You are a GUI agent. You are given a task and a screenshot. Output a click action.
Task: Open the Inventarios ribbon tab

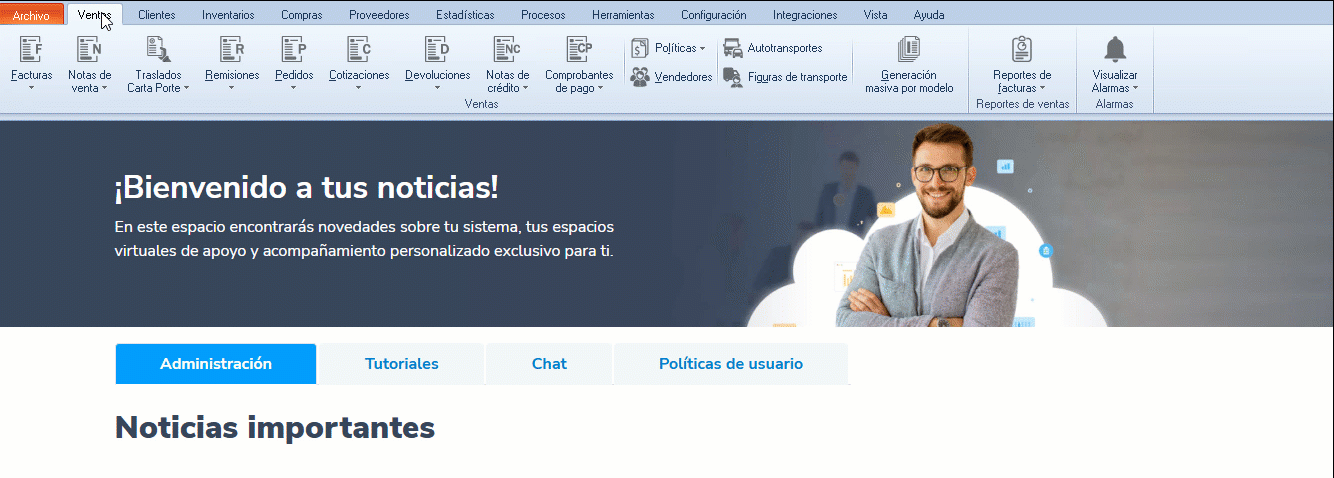click(x=227, y=15)
